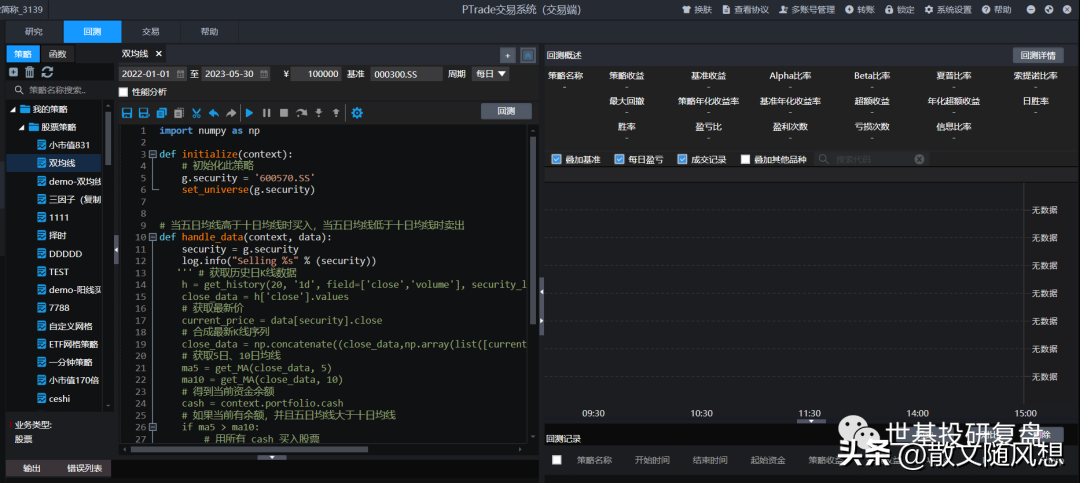Stop execution with the square stop icon
Viewport: 1080px width, 483px height.
pos(284,113)
